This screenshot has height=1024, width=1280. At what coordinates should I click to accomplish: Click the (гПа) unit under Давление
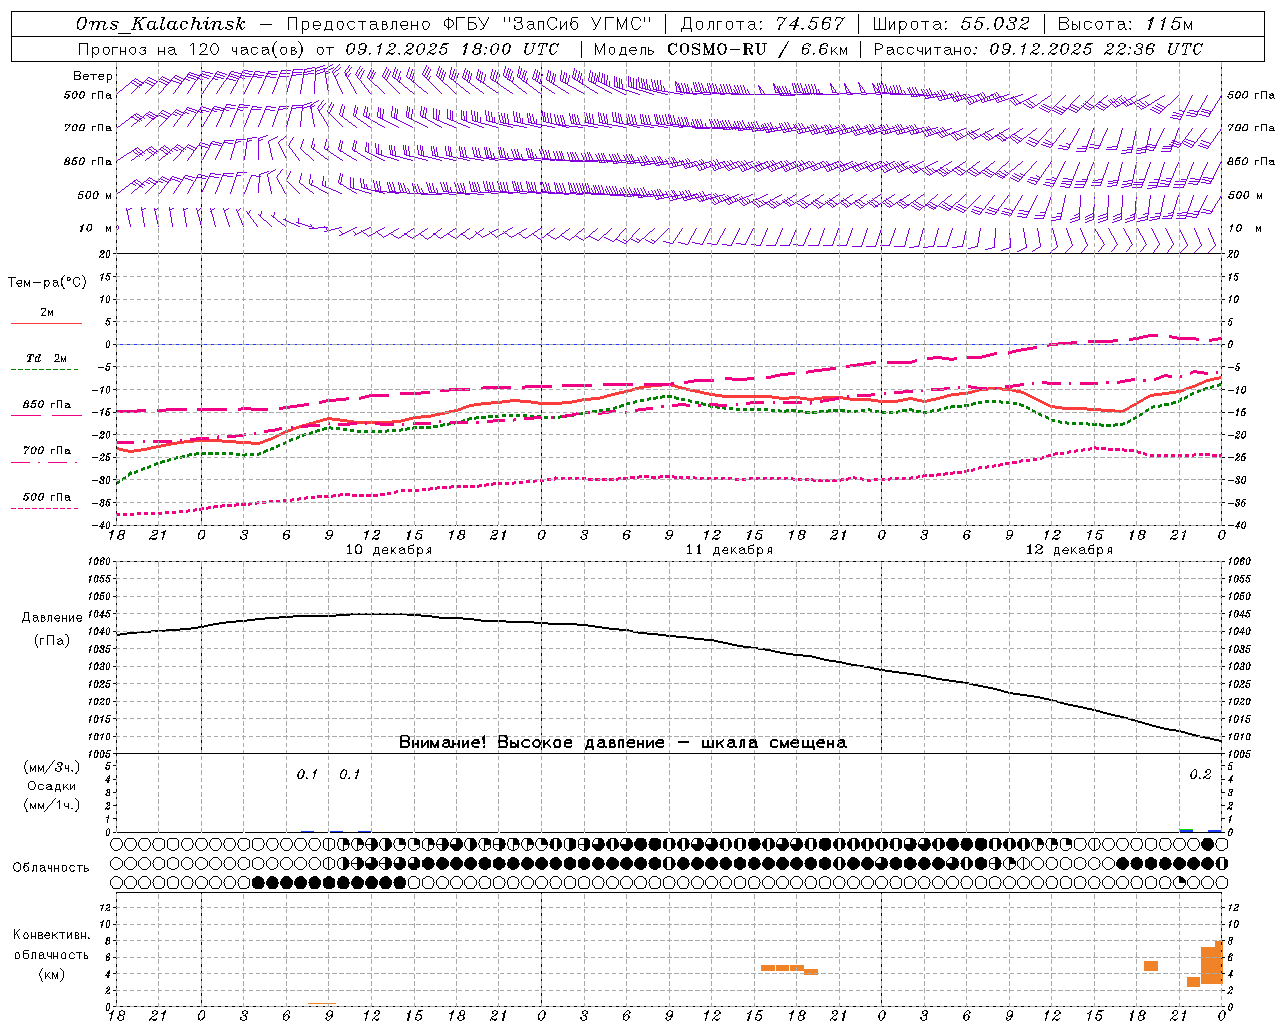[51, 641]
